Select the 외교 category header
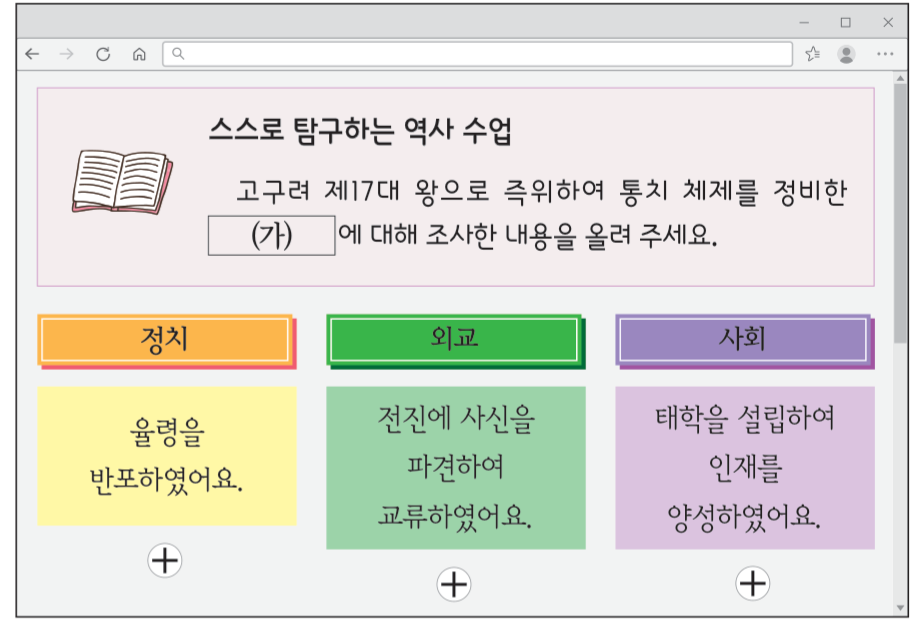 pyautogui.click(x=453, y=338)
